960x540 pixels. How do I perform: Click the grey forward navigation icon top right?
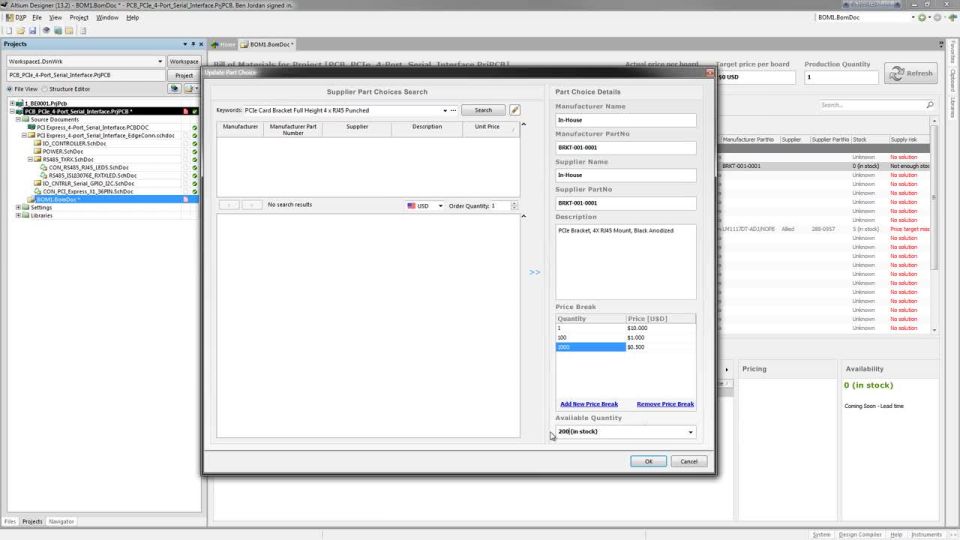937,18
